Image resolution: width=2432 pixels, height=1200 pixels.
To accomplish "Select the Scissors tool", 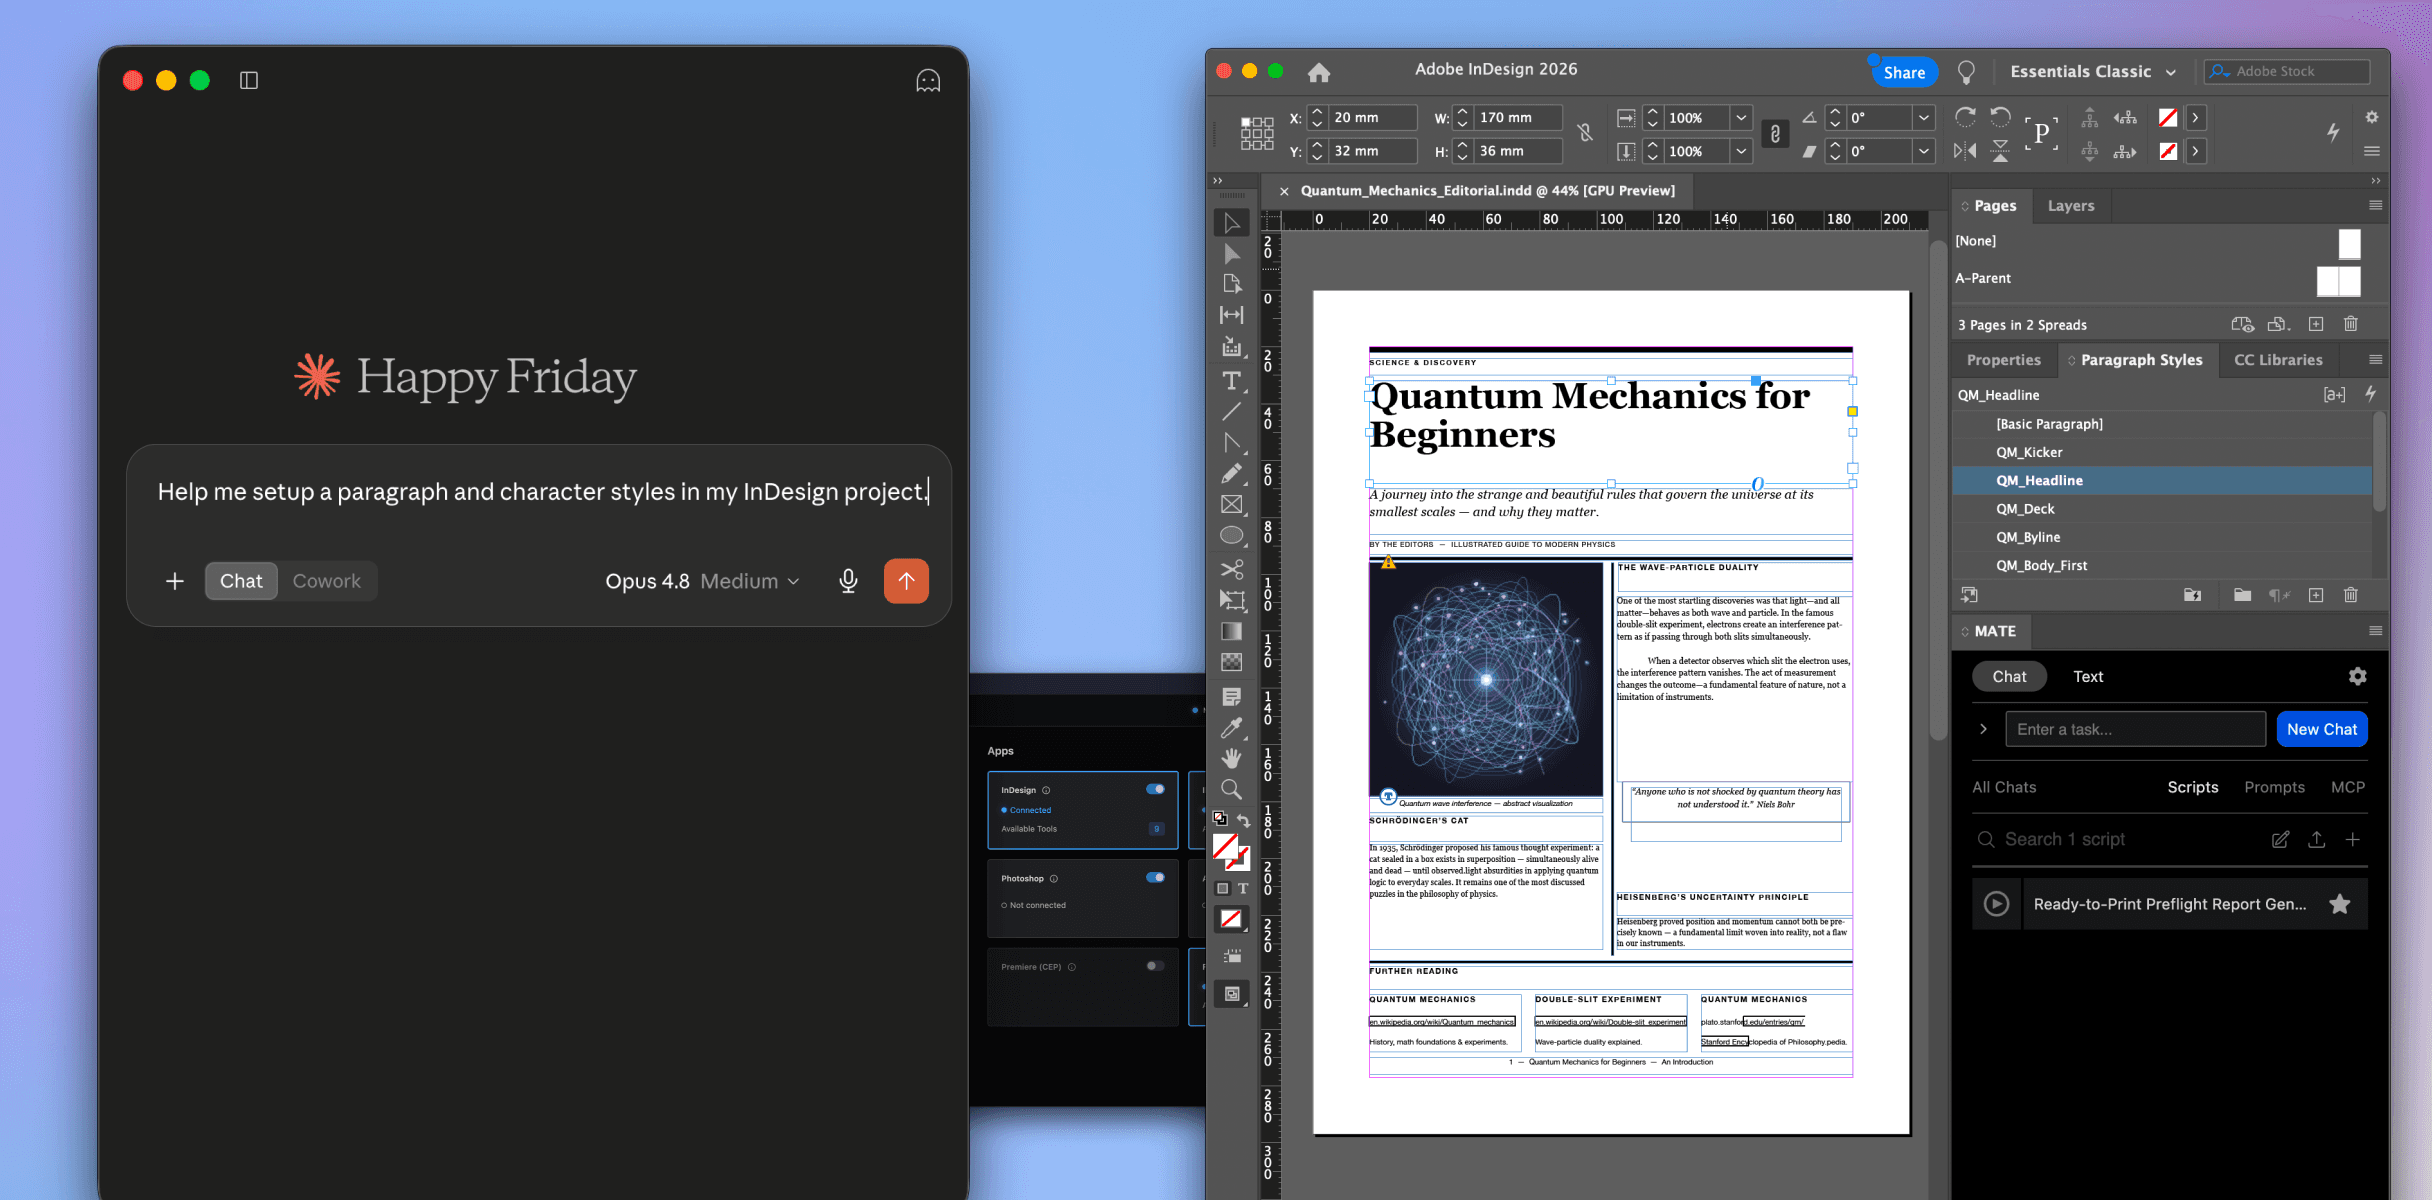I will click(1232, 569).
